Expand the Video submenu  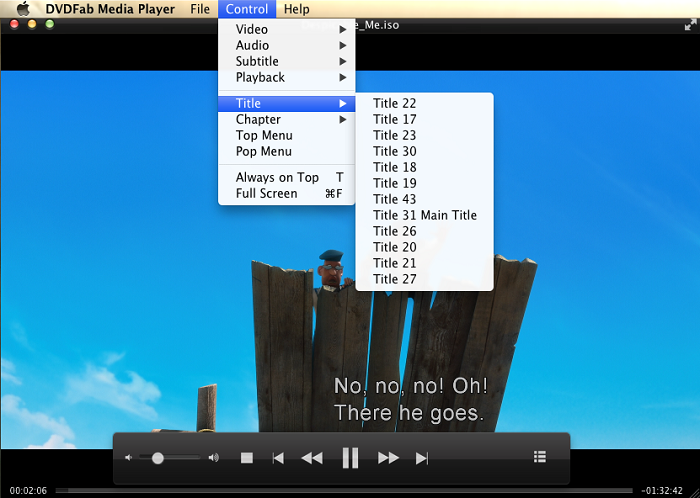[287, 29]
